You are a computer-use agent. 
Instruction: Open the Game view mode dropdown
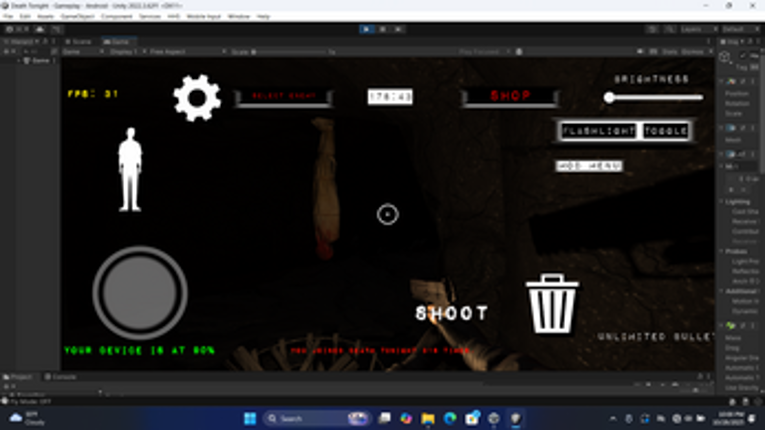[x=83, y=52]
